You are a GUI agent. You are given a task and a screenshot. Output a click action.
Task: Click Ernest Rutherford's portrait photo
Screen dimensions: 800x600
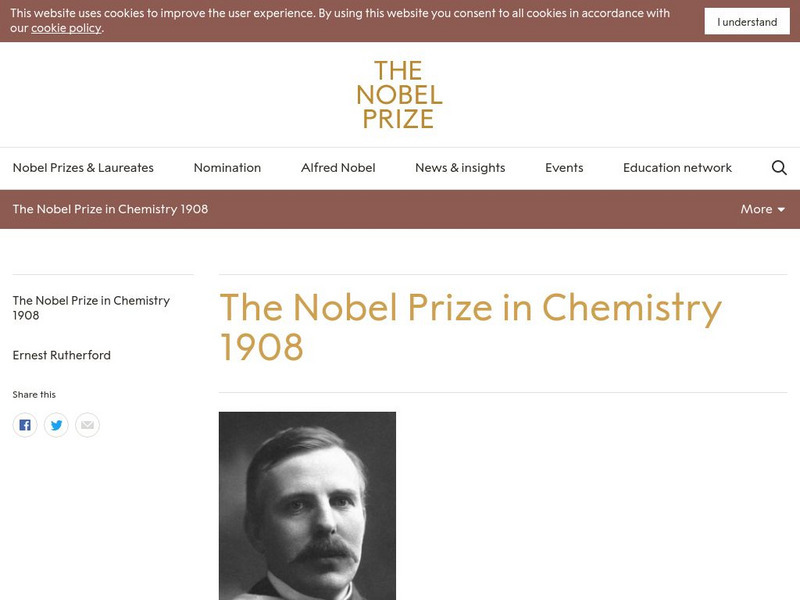pyautogui.click(x=307, y=505)
